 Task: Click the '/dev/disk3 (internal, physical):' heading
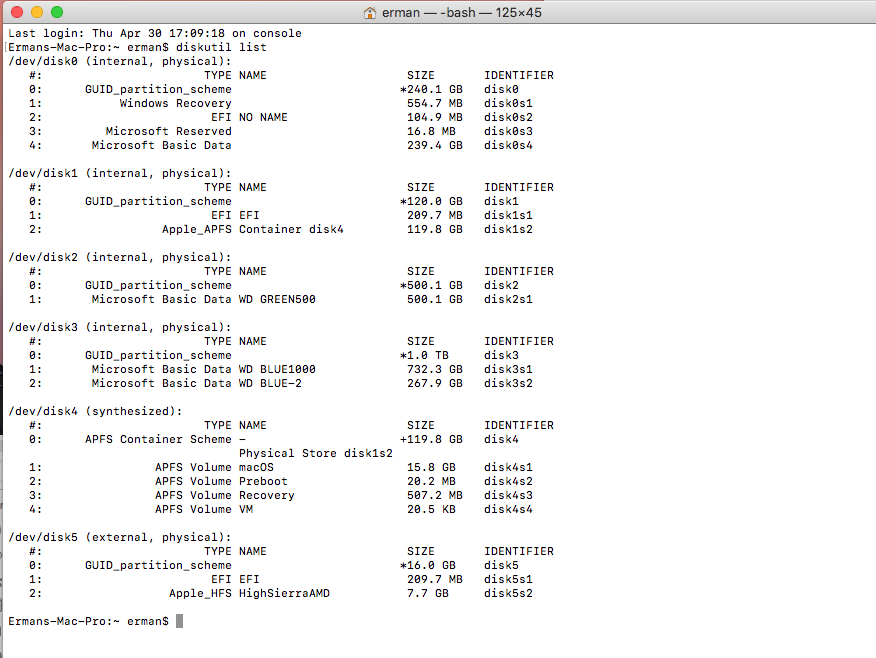(120, 327)
